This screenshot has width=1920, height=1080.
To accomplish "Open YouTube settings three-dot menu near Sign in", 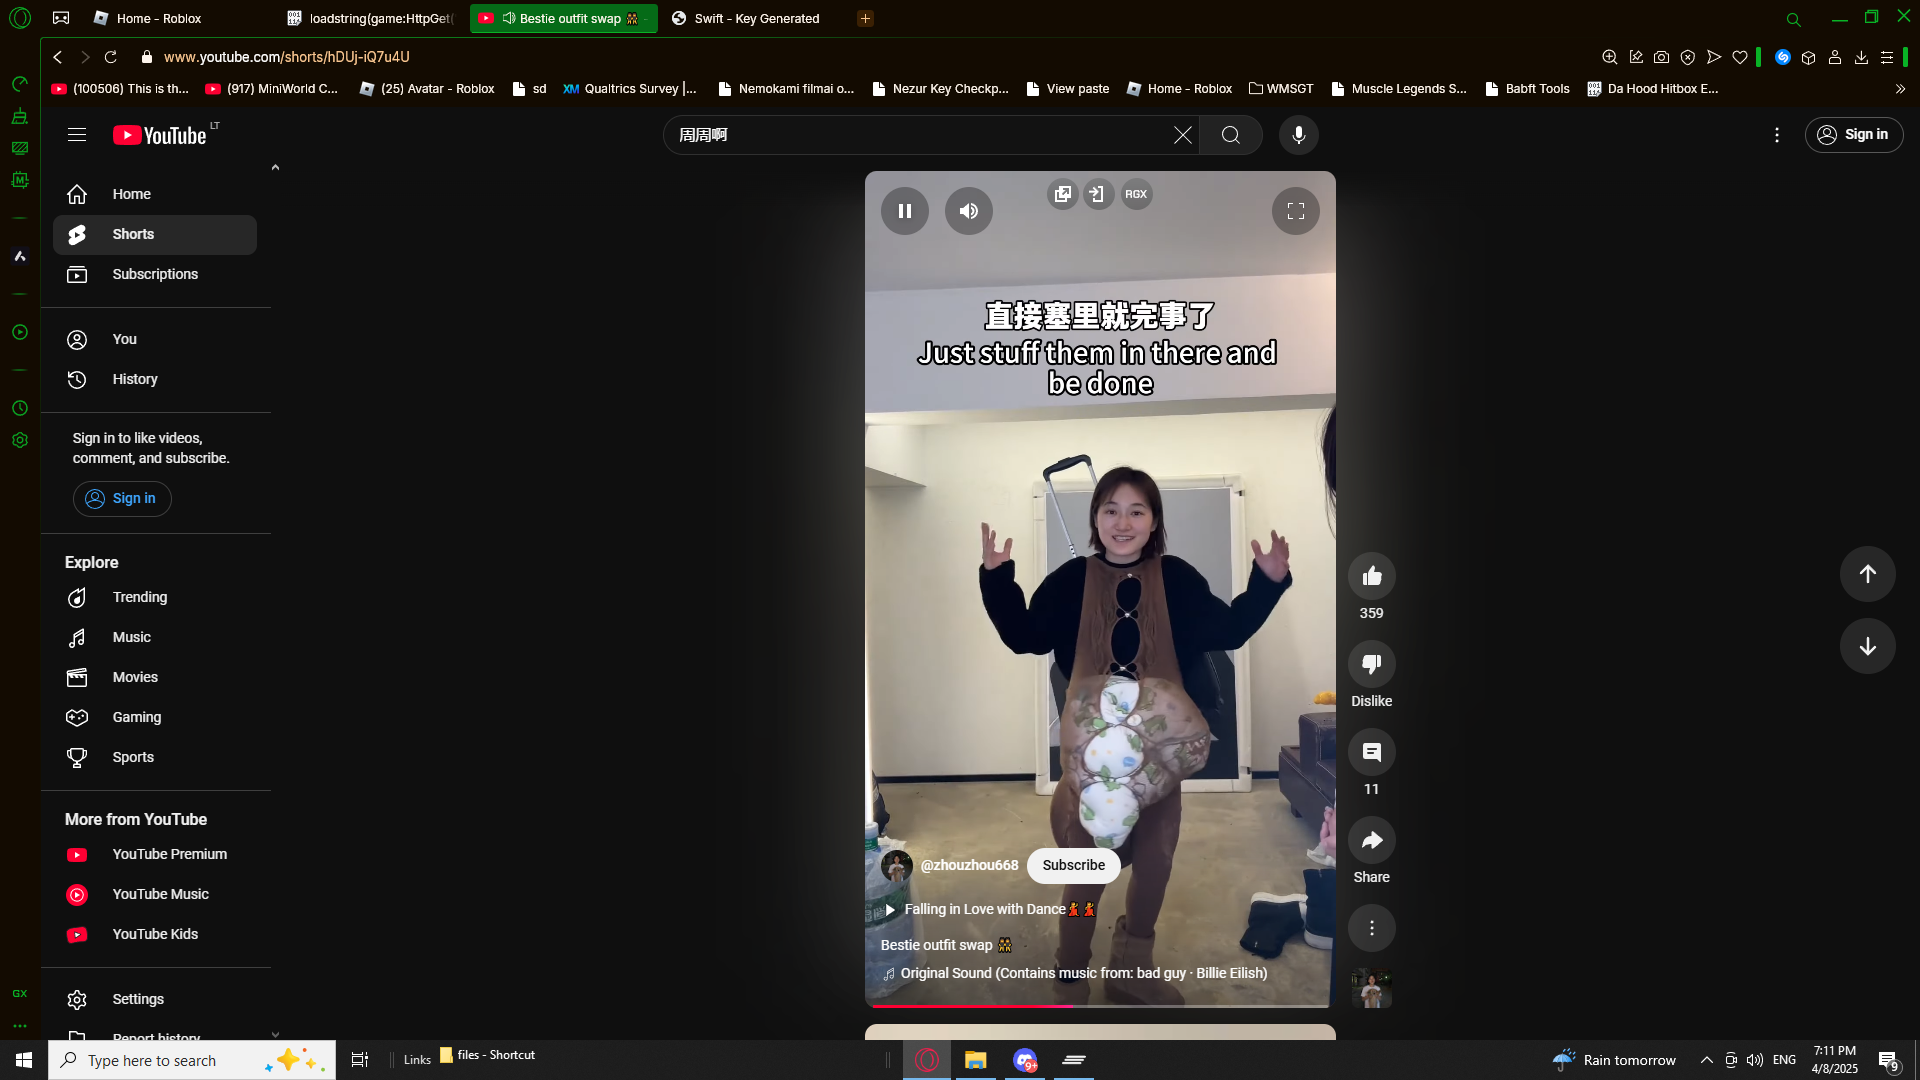I will pyautogui.click(x=1776, y=135).
